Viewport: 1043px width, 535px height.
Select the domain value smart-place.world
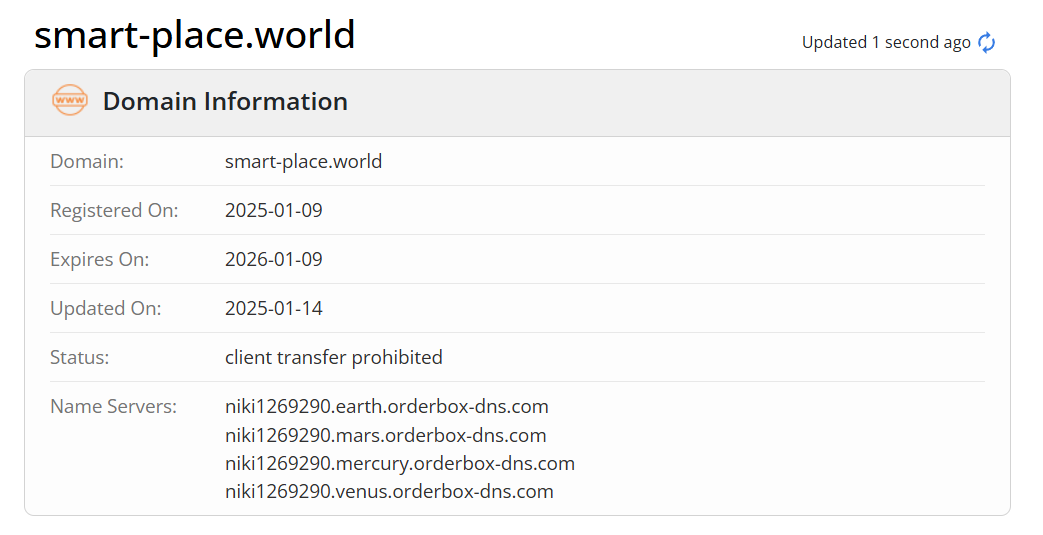pos(303,162)
